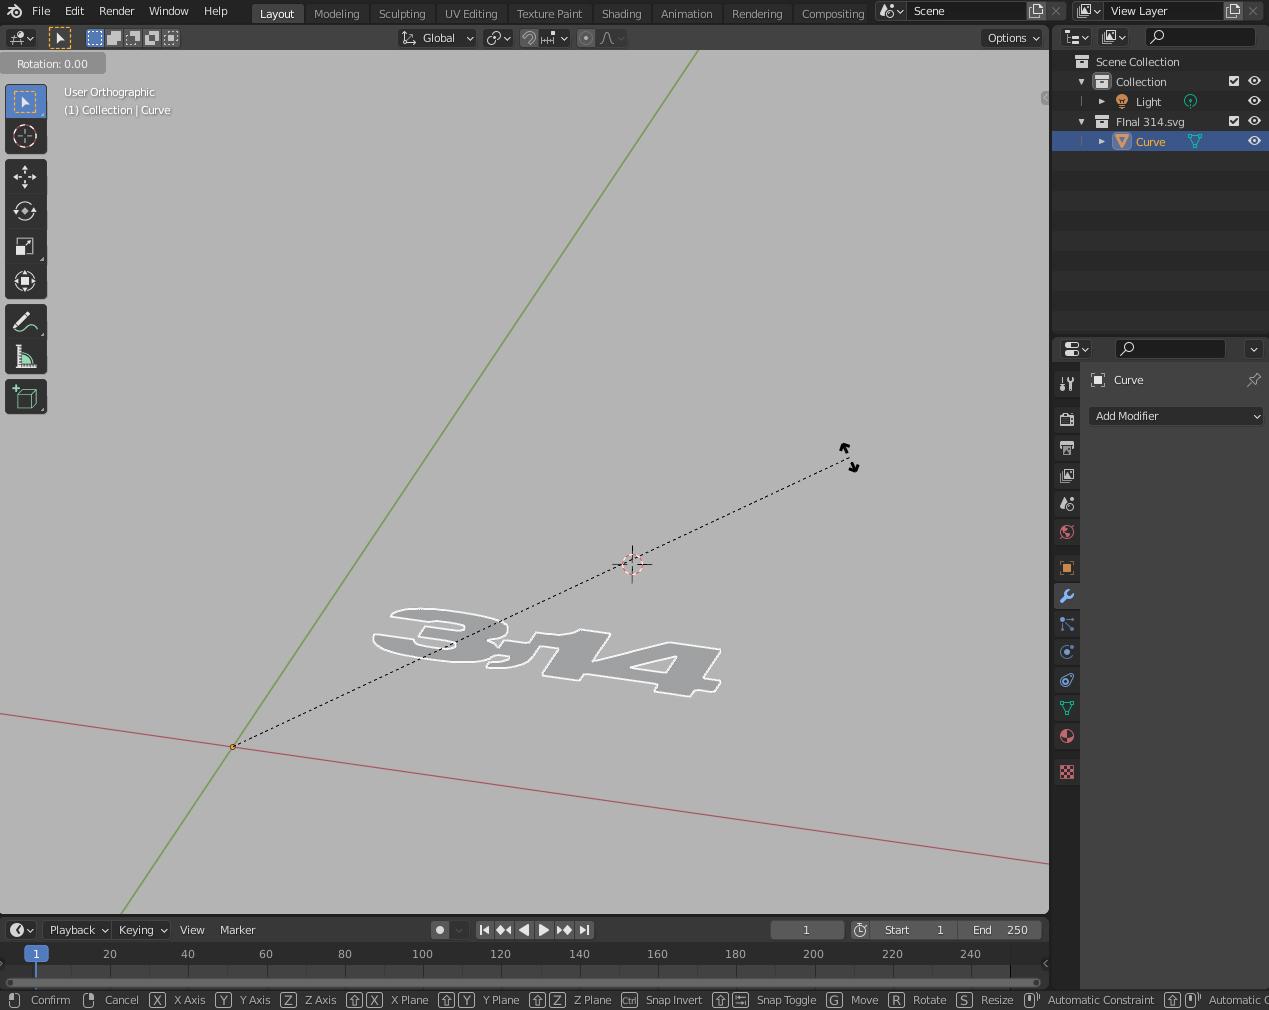This screenshot has width=1269, height=1010.
Task: Play the animation in reverse
Action: 524,930
